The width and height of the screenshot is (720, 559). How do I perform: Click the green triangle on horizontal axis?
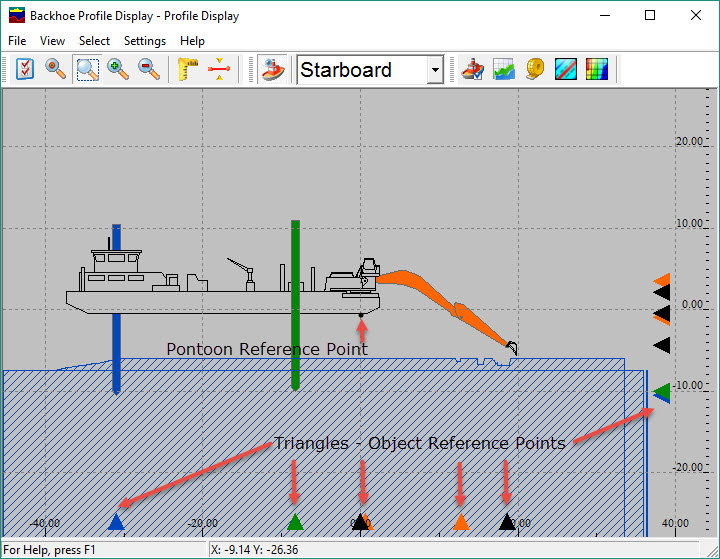pos(295,522)
